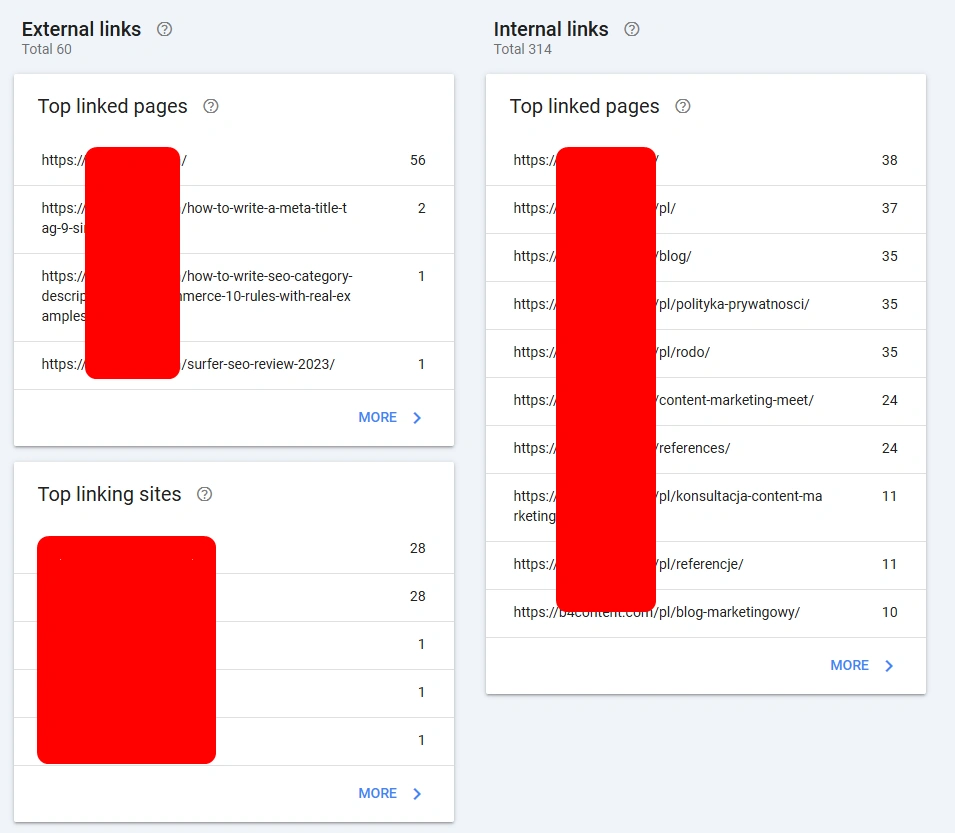Expand internal Top linked pages via chevron arrow
Viewport: 955px width, 833px height.
pyautogui.click(x=890, y=666)
